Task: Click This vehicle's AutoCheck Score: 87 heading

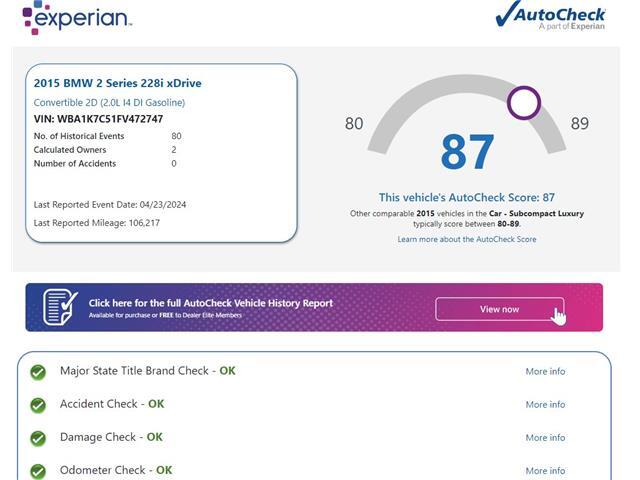Action: [467, 198]
